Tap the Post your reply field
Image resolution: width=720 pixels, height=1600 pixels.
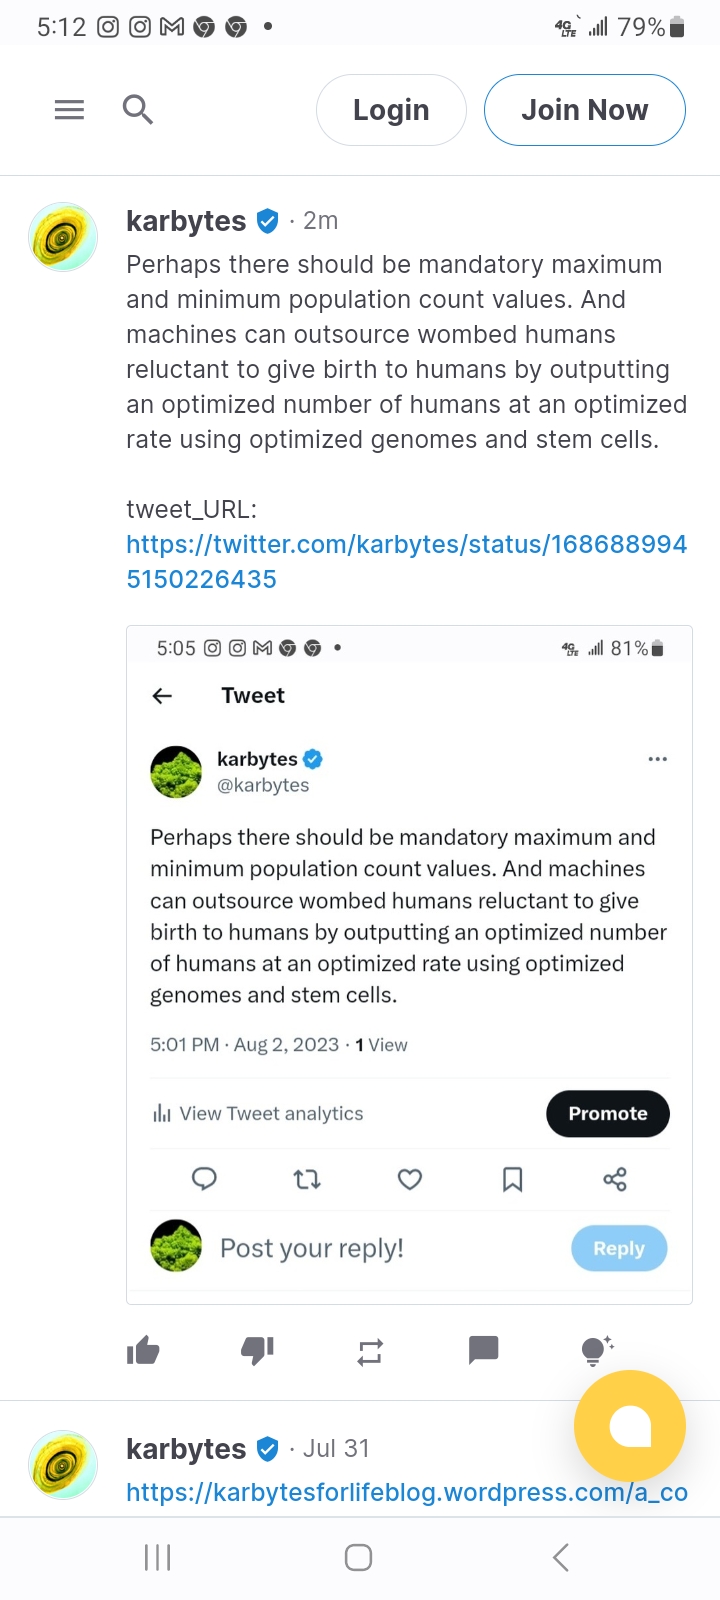312,1248
